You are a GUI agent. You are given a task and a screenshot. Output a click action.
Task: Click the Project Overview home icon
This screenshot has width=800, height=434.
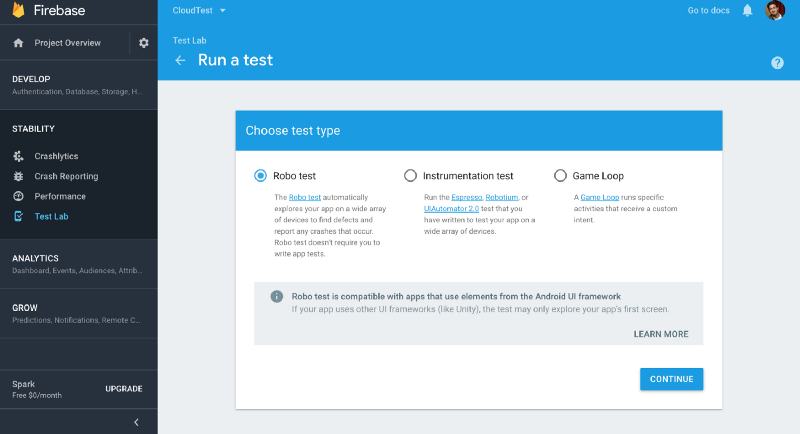coord(18,43)
